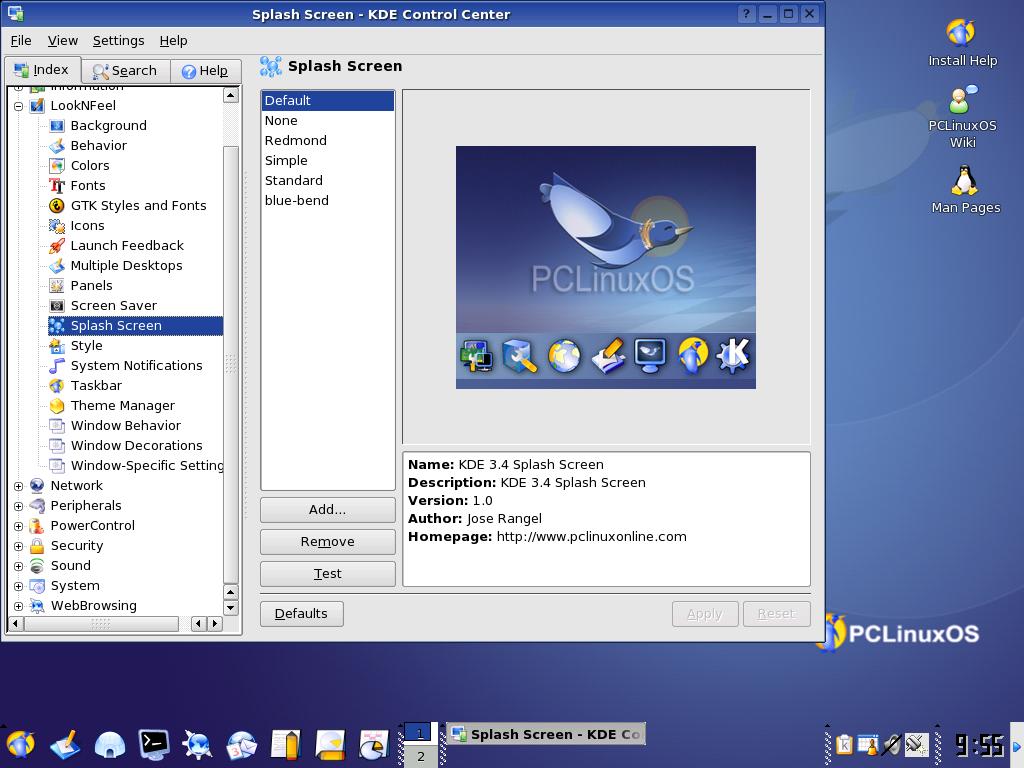Image resolution: width=1024 pixels, height=768 pixels.
Task: Click the tree scrollbar up arrow
Action: tap(231, 95)
